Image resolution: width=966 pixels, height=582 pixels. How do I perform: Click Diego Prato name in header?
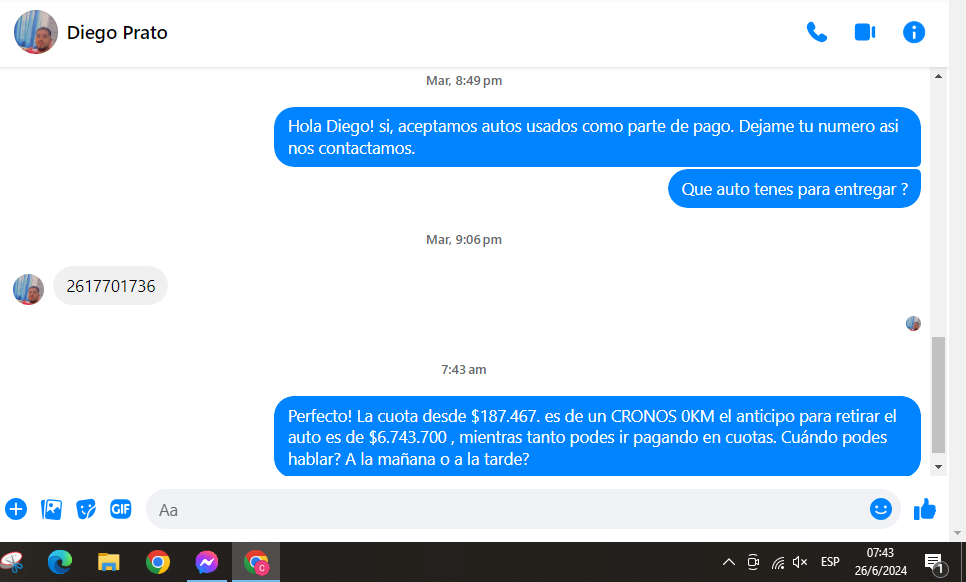coord(117,33)
